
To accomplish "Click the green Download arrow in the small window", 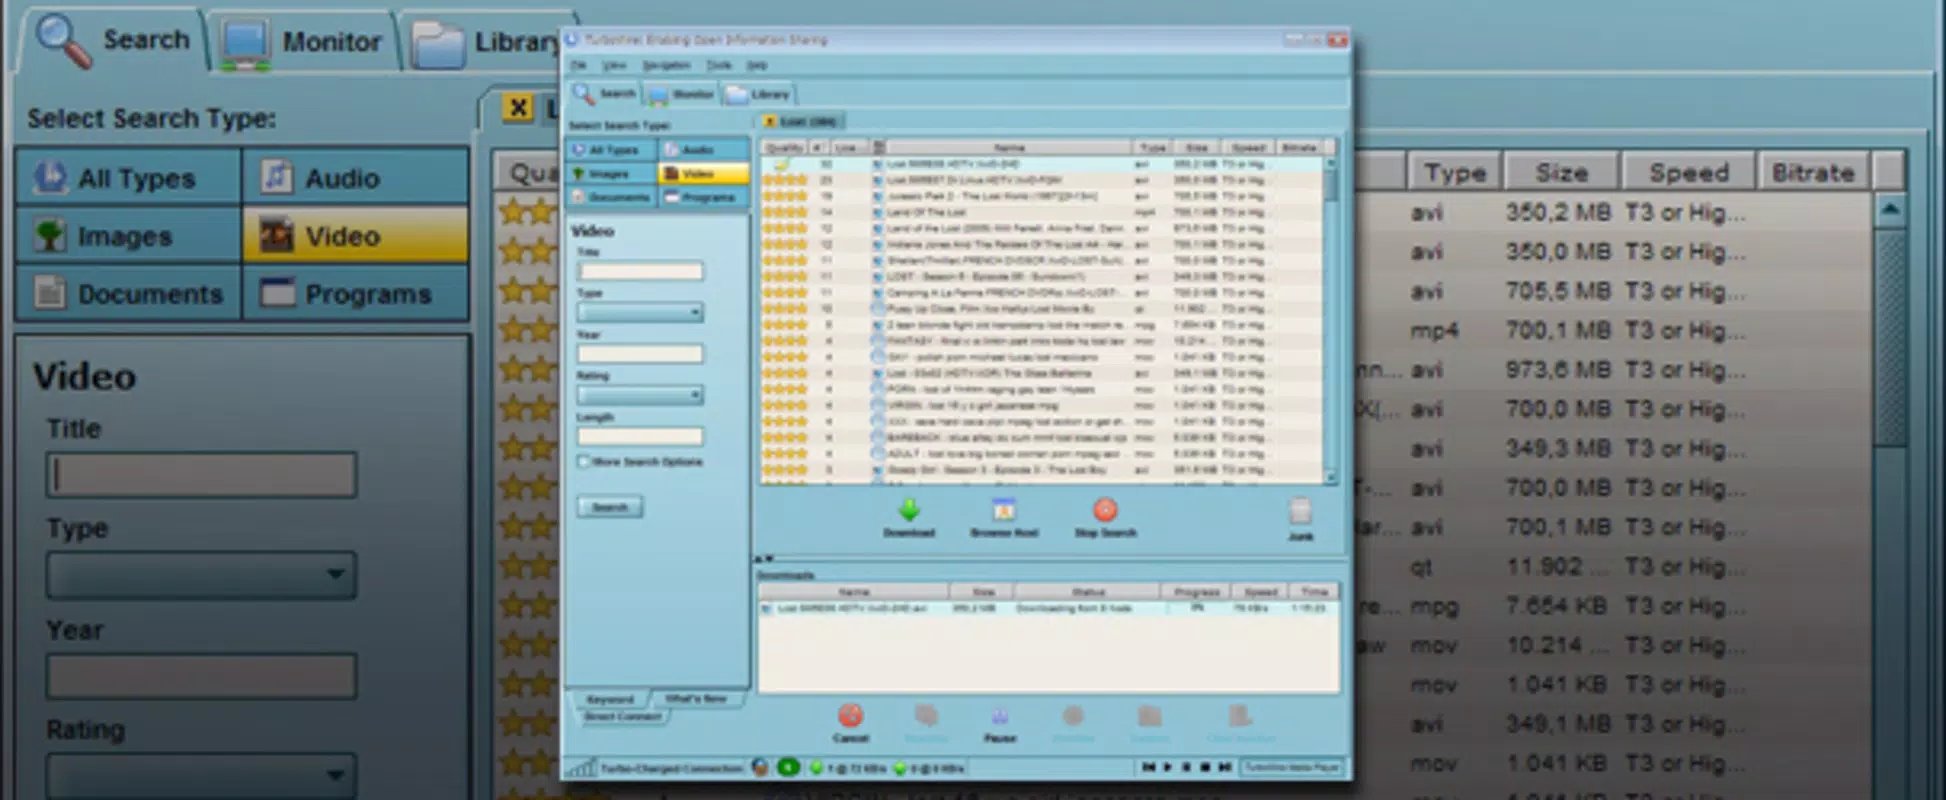I will tap(909, 510).
